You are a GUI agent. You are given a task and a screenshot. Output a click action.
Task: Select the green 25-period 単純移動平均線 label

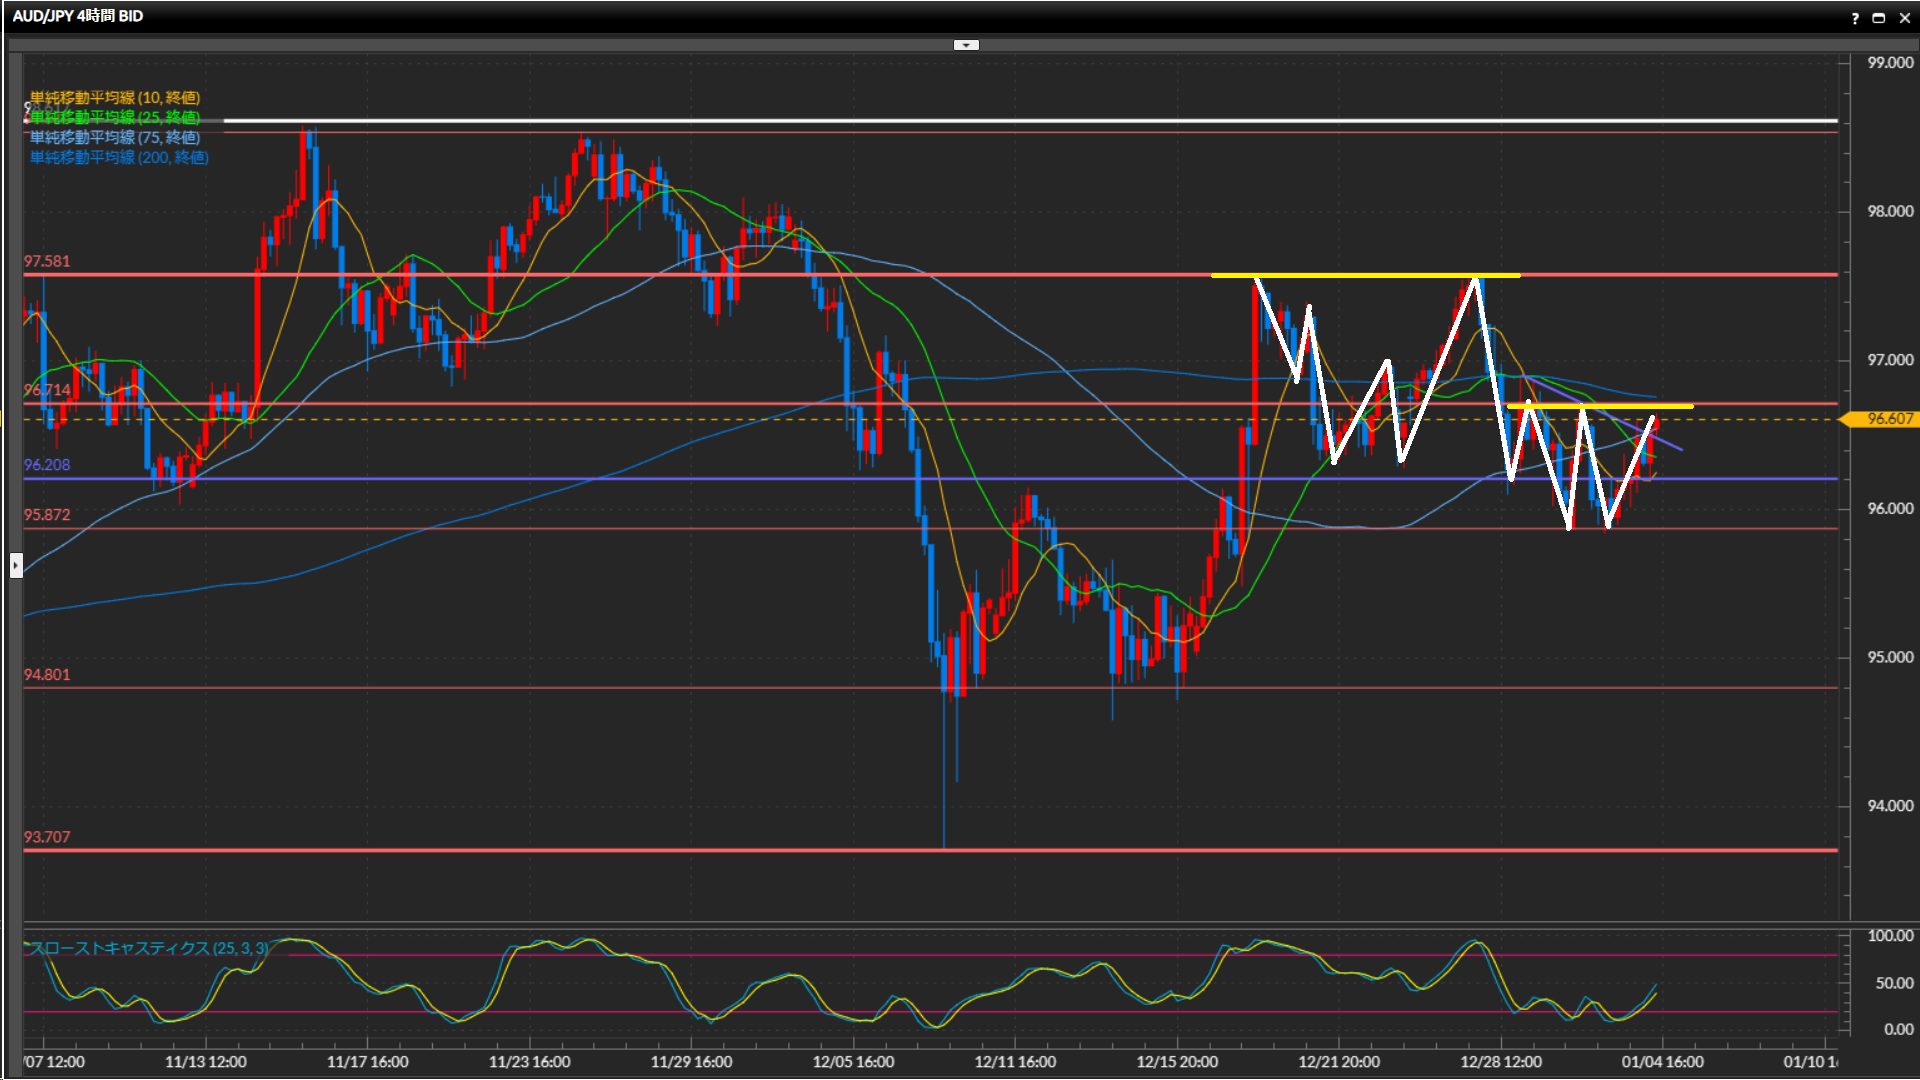coord(115,117)
